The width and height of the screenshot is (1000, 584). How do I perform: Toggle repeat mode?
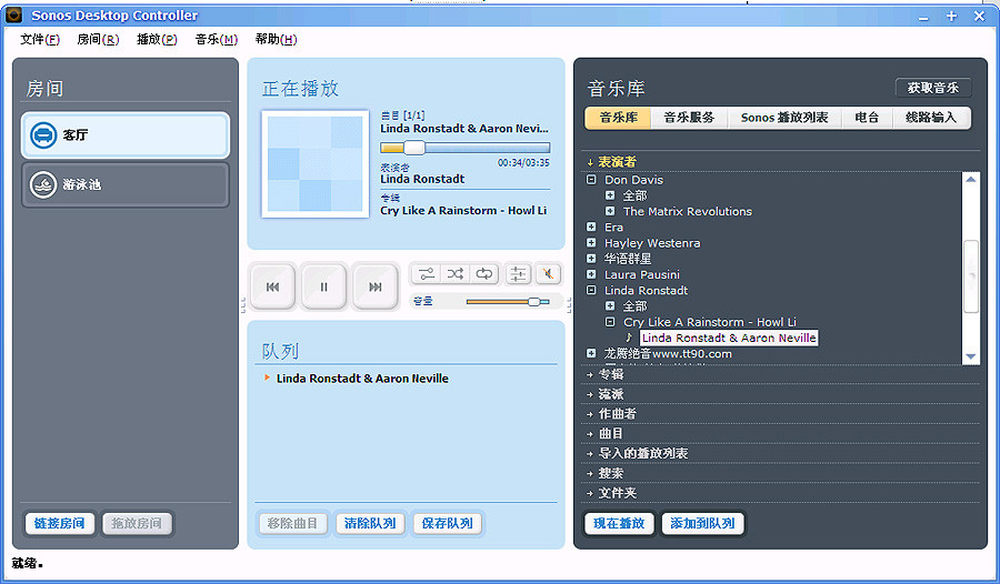pyautogui.click(x=484, y=274)
